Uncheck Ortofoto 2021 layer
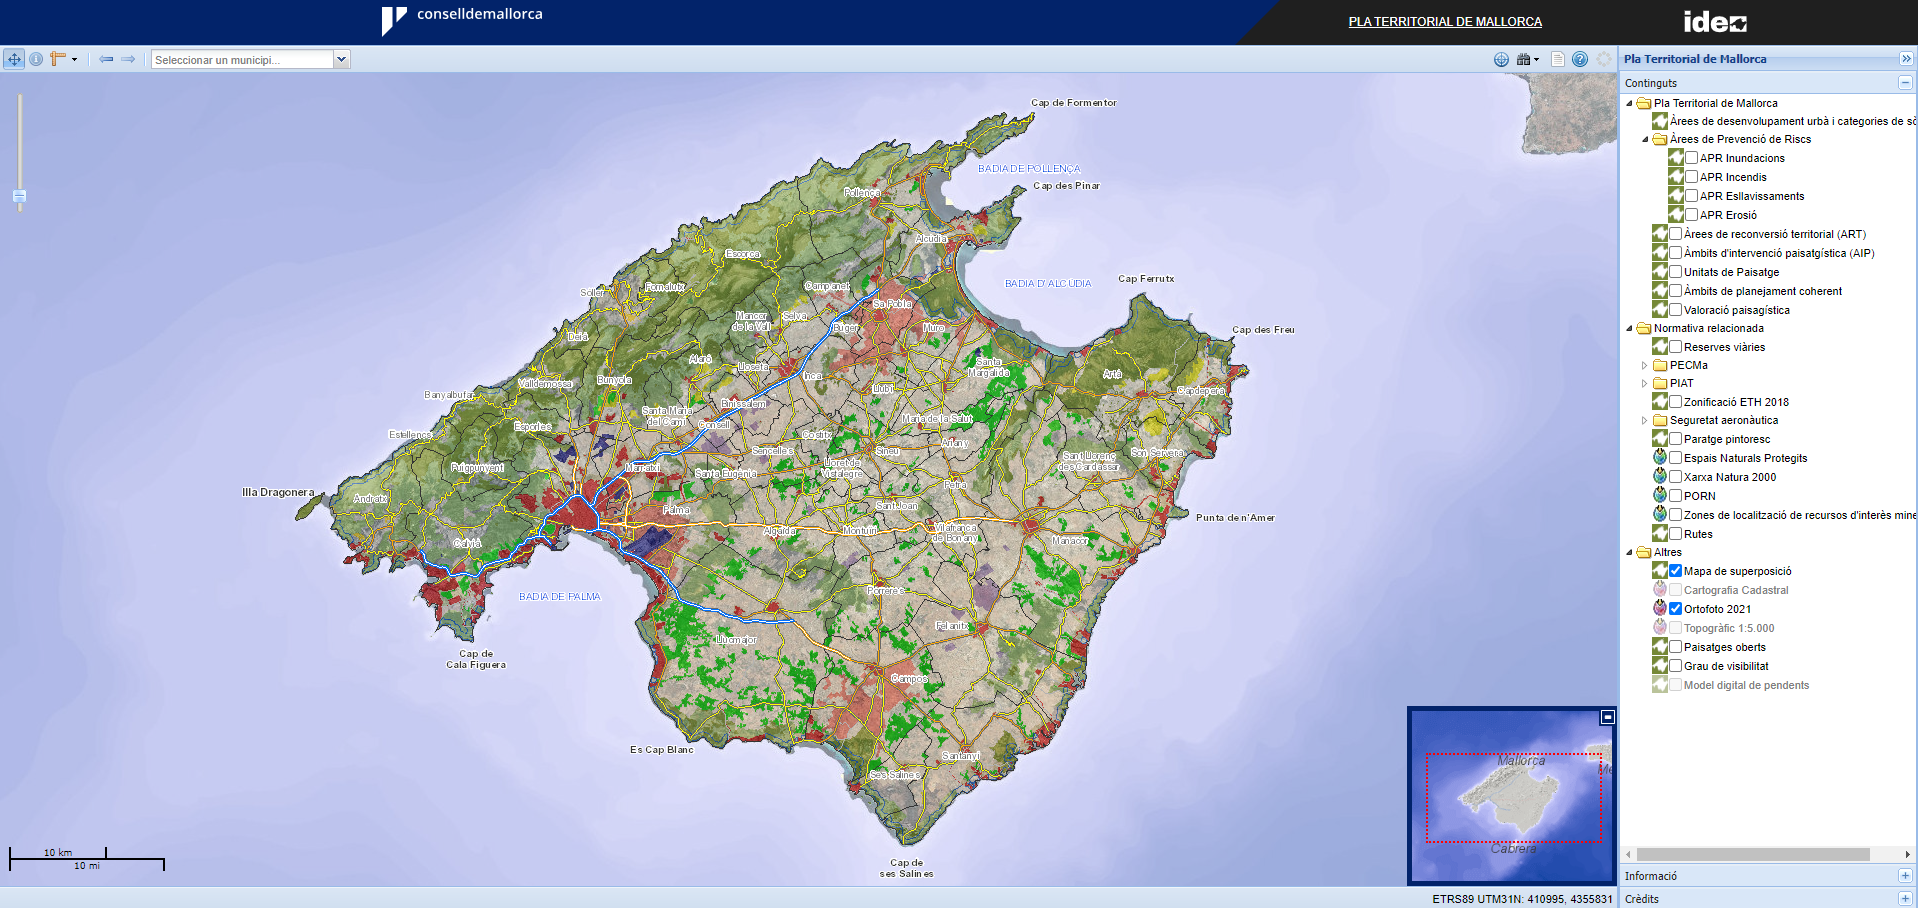 coord(1676,609)
